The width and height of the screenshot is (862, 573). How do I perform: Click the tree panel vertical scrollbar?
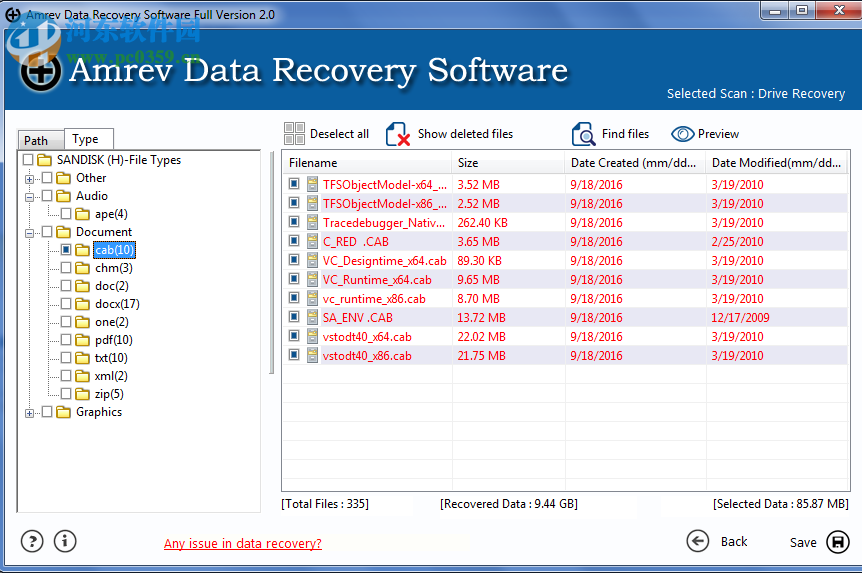(x=271, y=263)
